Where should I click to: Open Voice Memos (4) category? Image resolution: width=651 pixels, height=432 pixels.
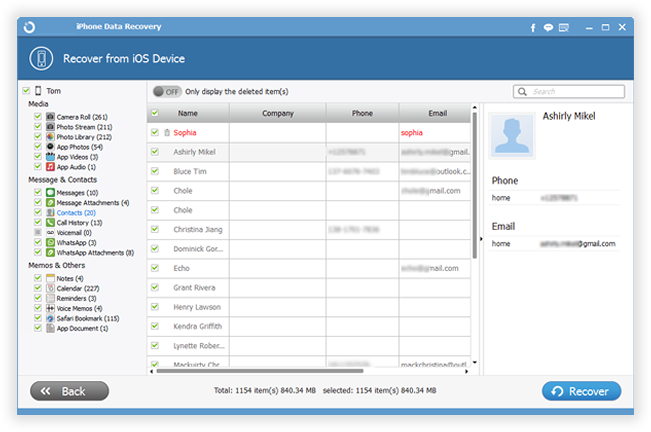click(x=79, y=308)
